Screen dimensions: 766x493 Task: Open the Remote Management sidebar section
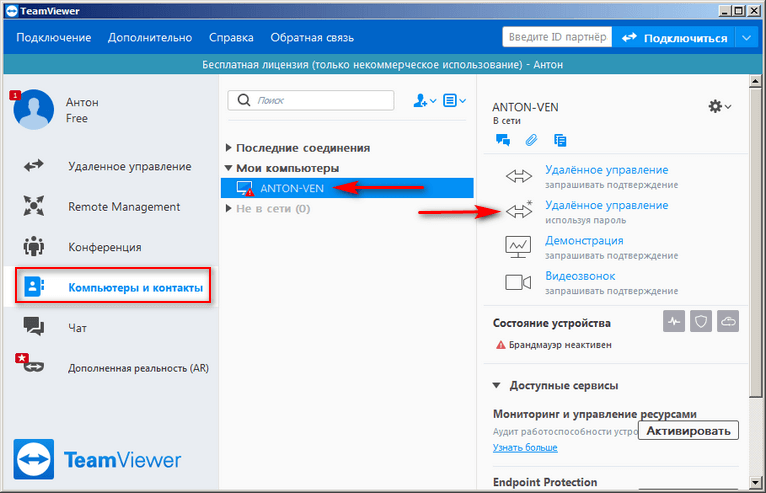tap(124, 207)
